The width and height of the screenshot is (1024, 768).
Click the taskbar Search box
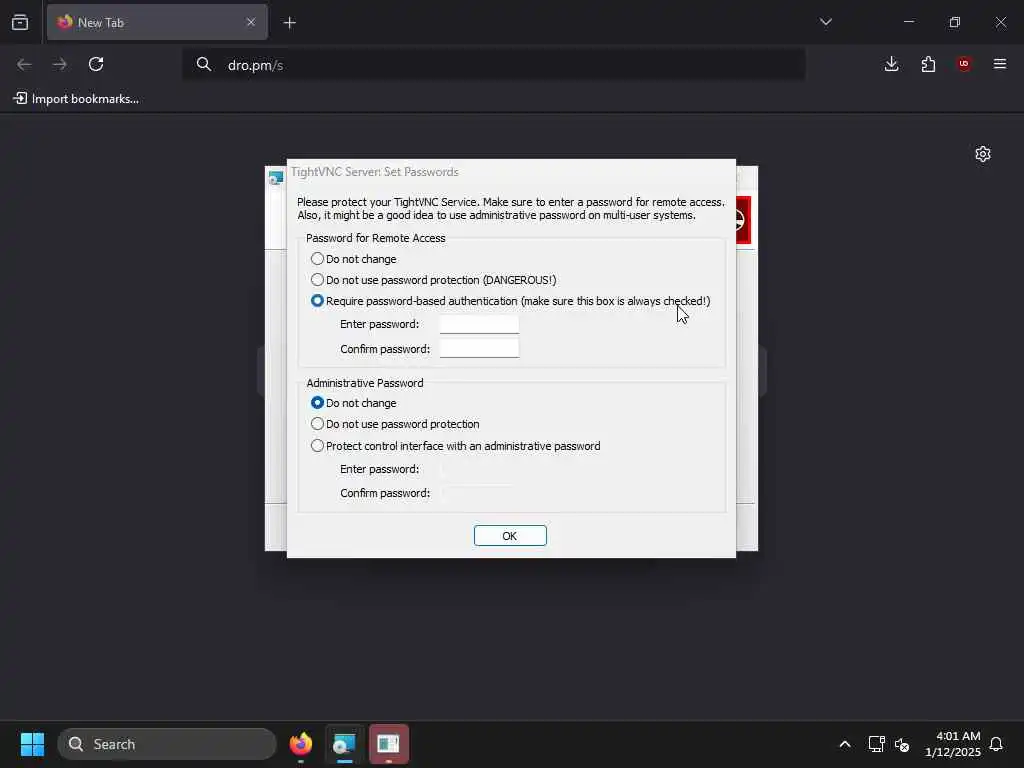[167, 744]
